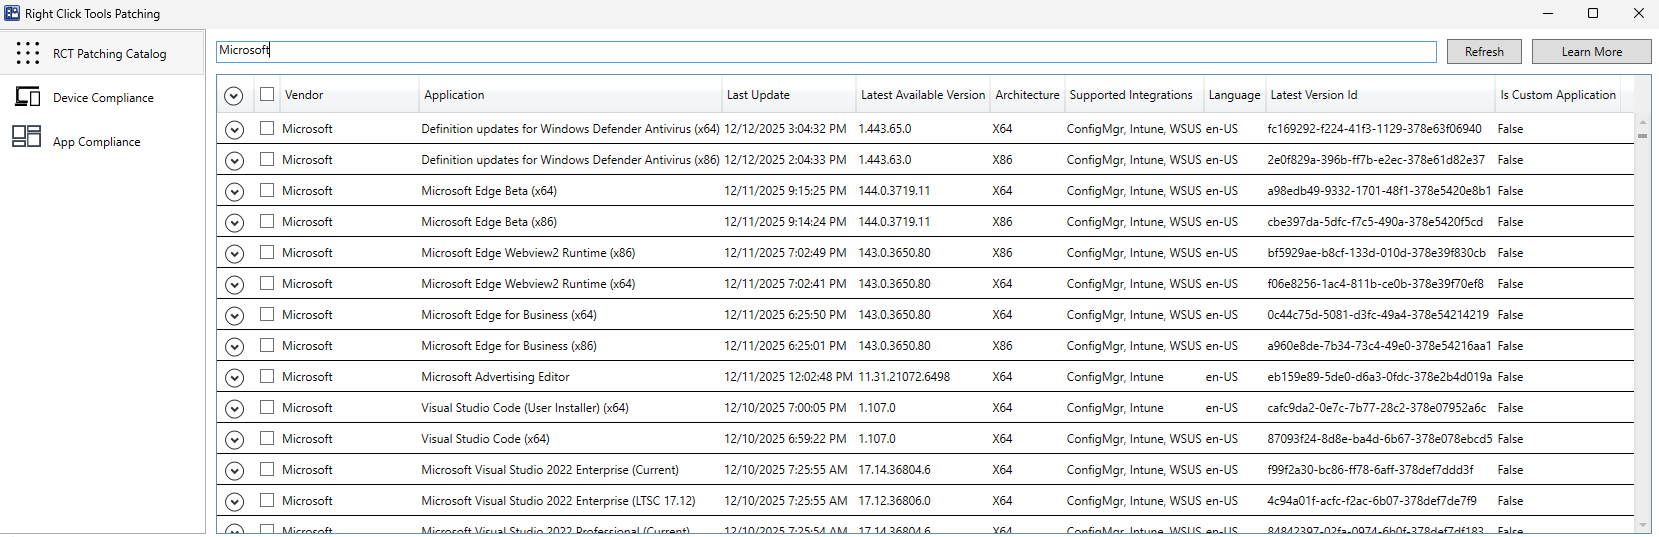Viewport: 1659px width, 537px height.
Task: Open RCT Patching Catalog grid icon
Action: point(28,53)
